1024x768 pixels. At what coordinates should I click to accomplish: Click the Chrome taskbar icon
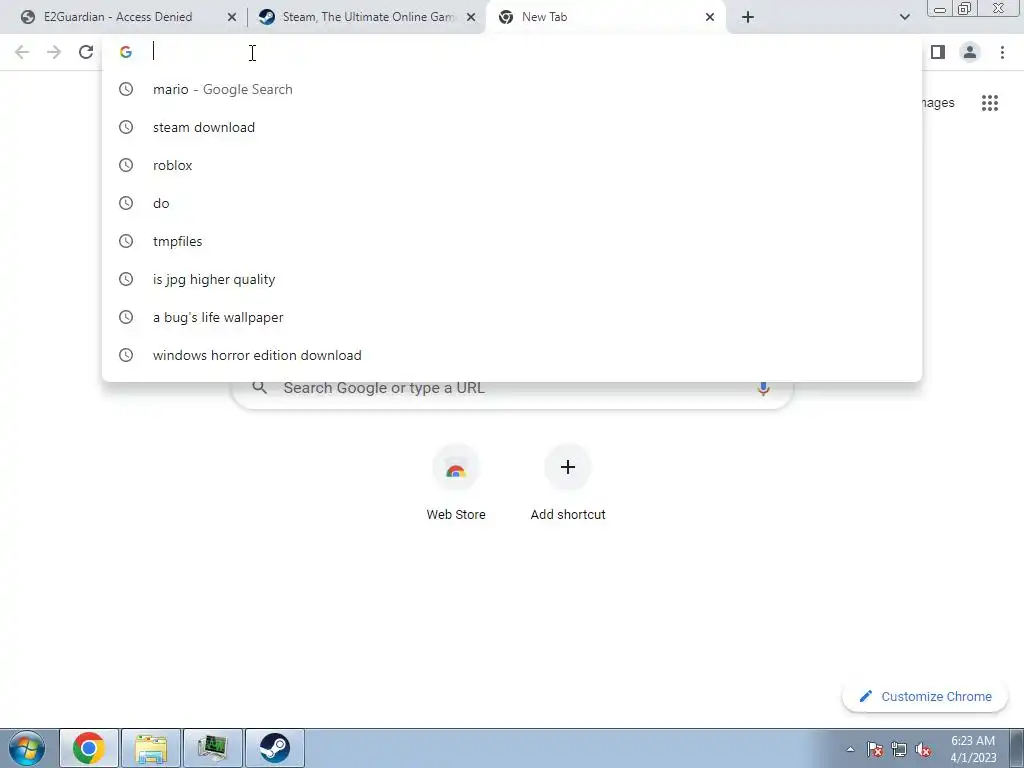(89, 748)
